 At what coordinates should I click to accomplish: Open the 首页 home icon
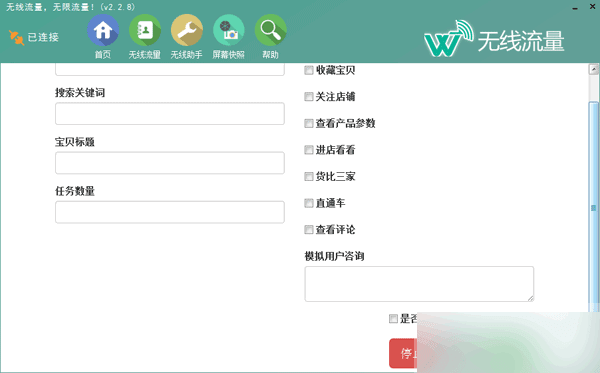coord(103,30)
